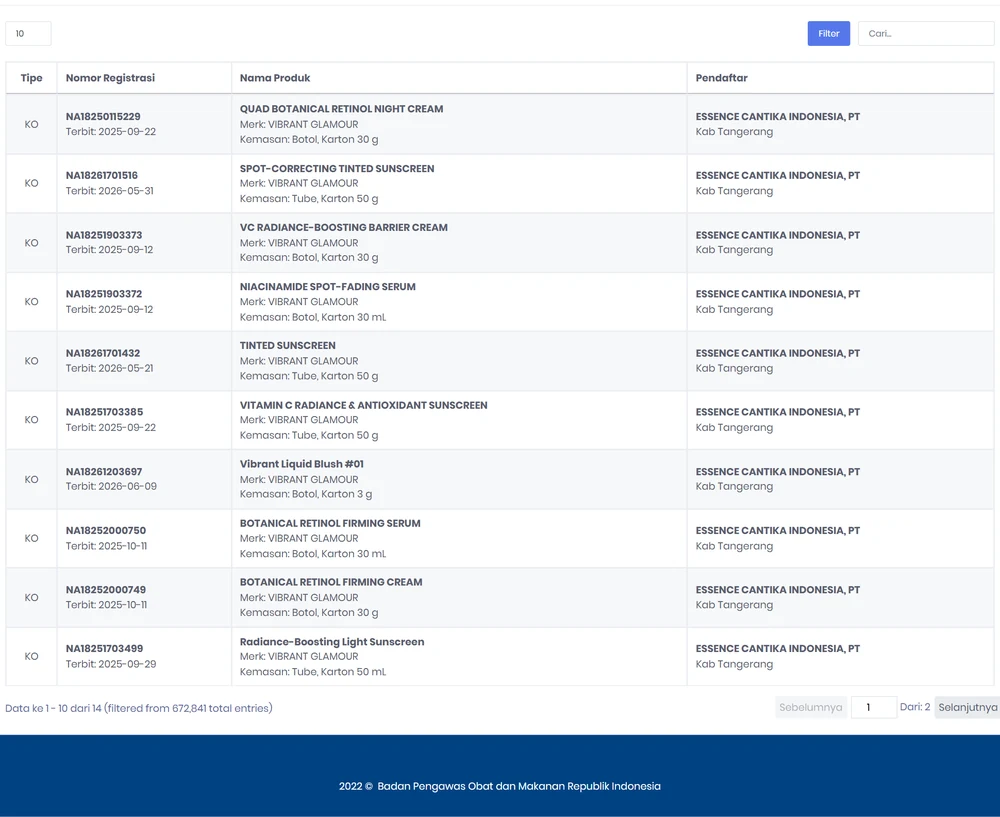The width and height of the screenshot is (1000, 817).
Task: Open Vibrant Liquid Blush #01 product
Action: click(302, 464)
